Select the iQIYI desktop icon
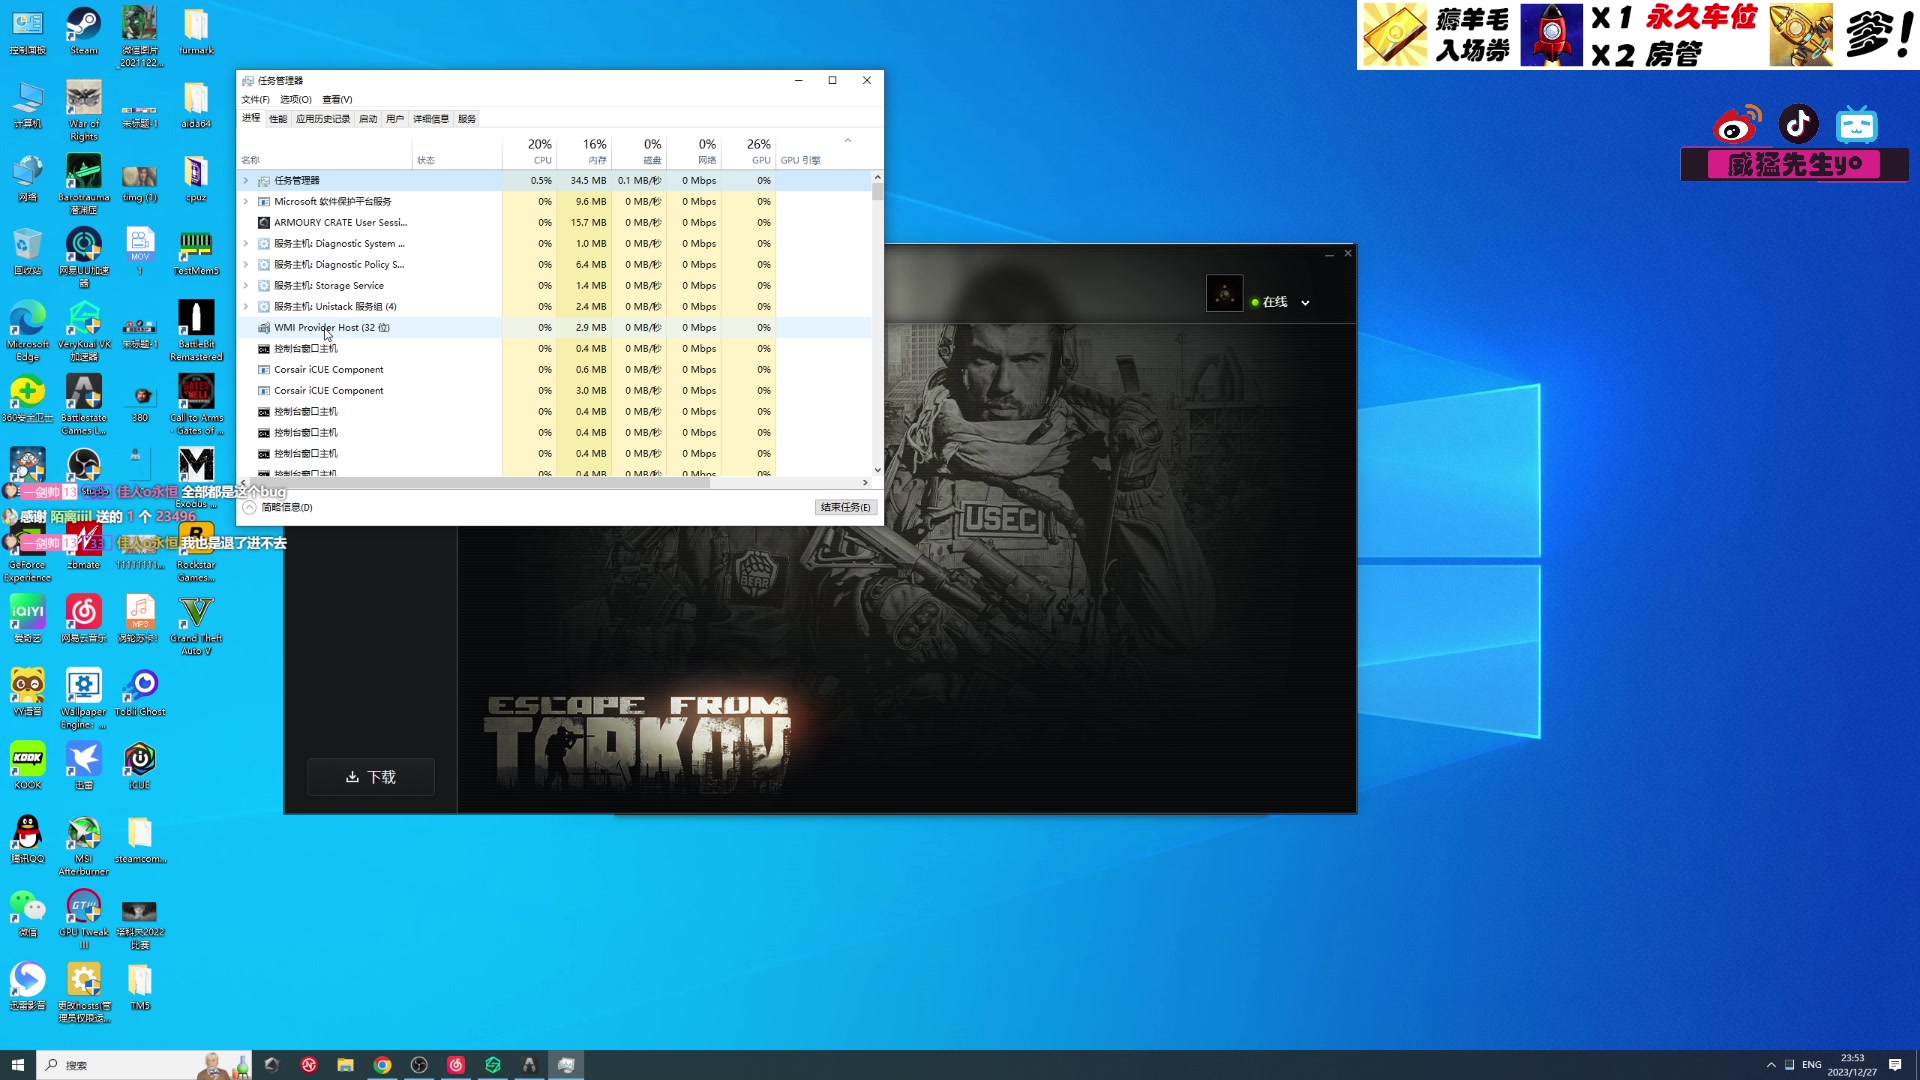Screen dimensions: 1920x1080 (x=28, y=618)
